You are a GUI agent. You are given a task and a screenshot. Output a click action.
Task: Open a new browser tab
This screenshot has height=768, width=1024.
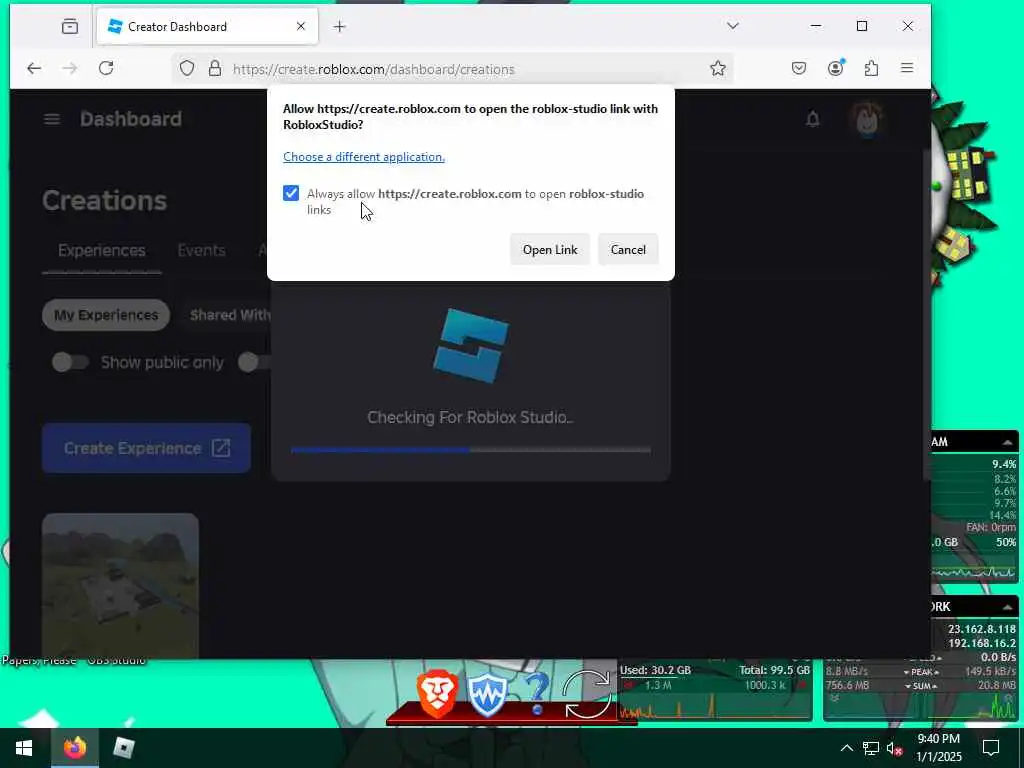coord(339,26)
